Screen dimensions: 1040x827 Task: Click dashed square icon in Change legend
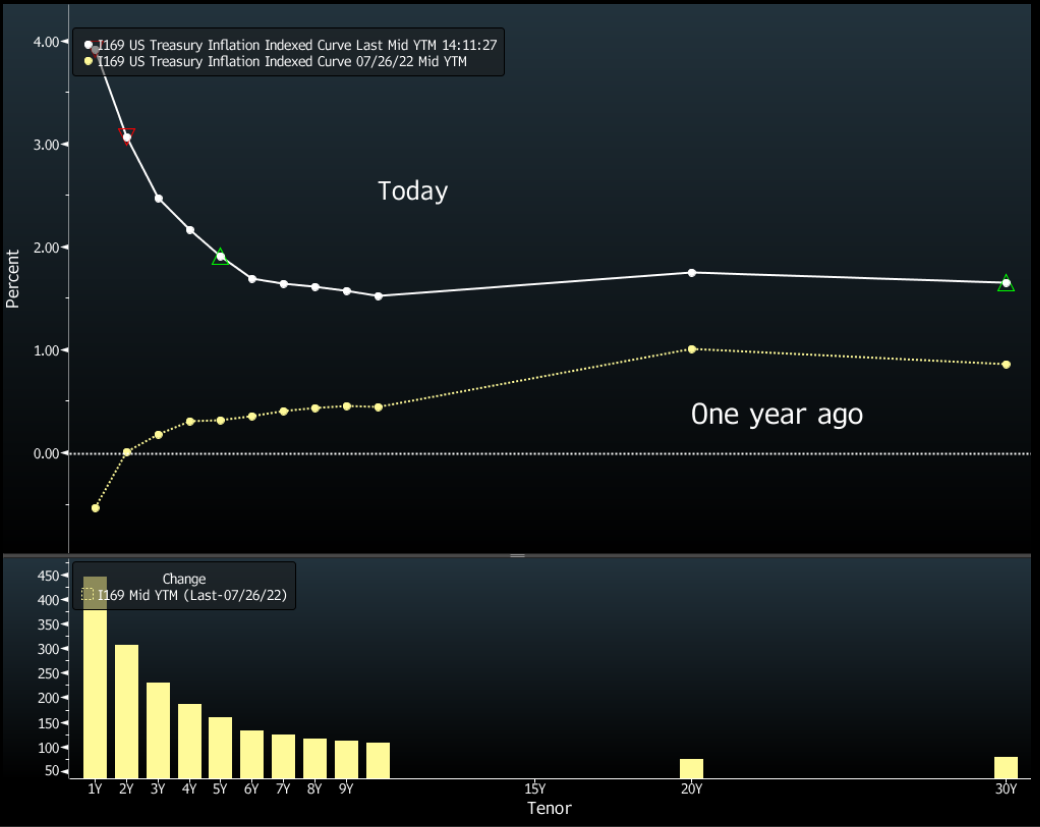coord(88,595)
